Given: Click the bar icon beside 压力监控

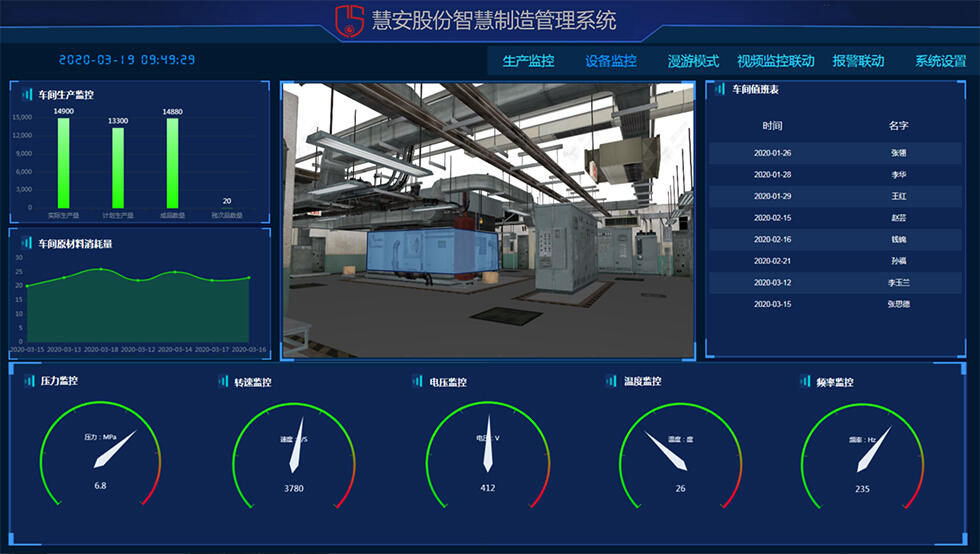Looking at the screenshot, I should [x=29, y=381].
